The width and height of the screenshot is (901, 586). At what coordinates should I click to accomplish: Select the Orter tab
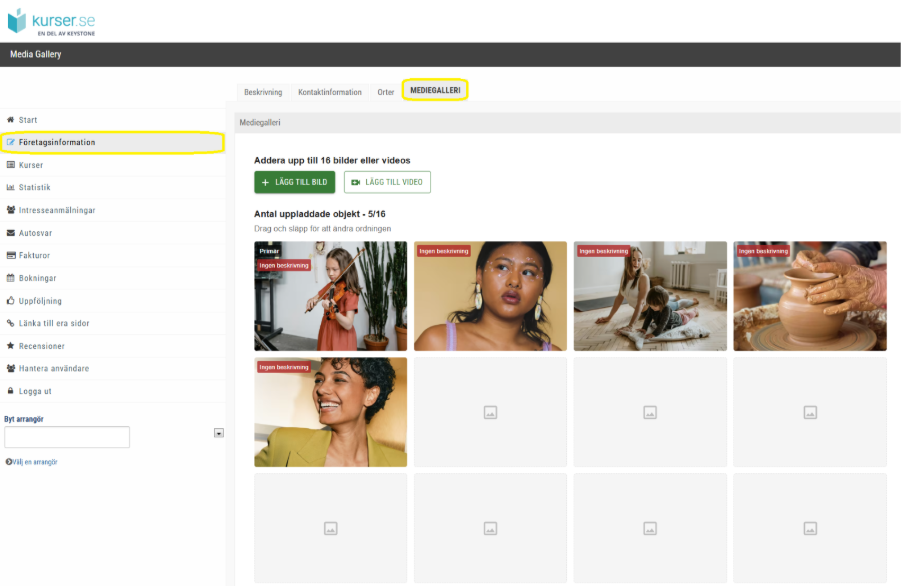click(x=386, y=92)
